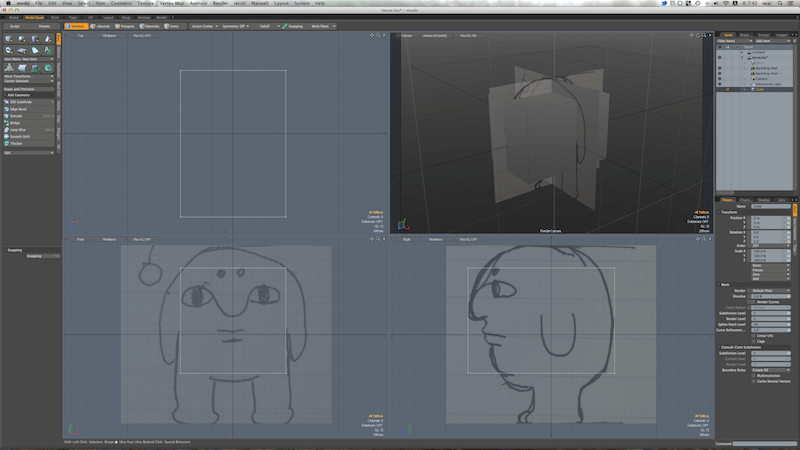This screenshot has height=450, width=800.
Task: Switch to Items selection mode
Action: [x=172, y=26]
